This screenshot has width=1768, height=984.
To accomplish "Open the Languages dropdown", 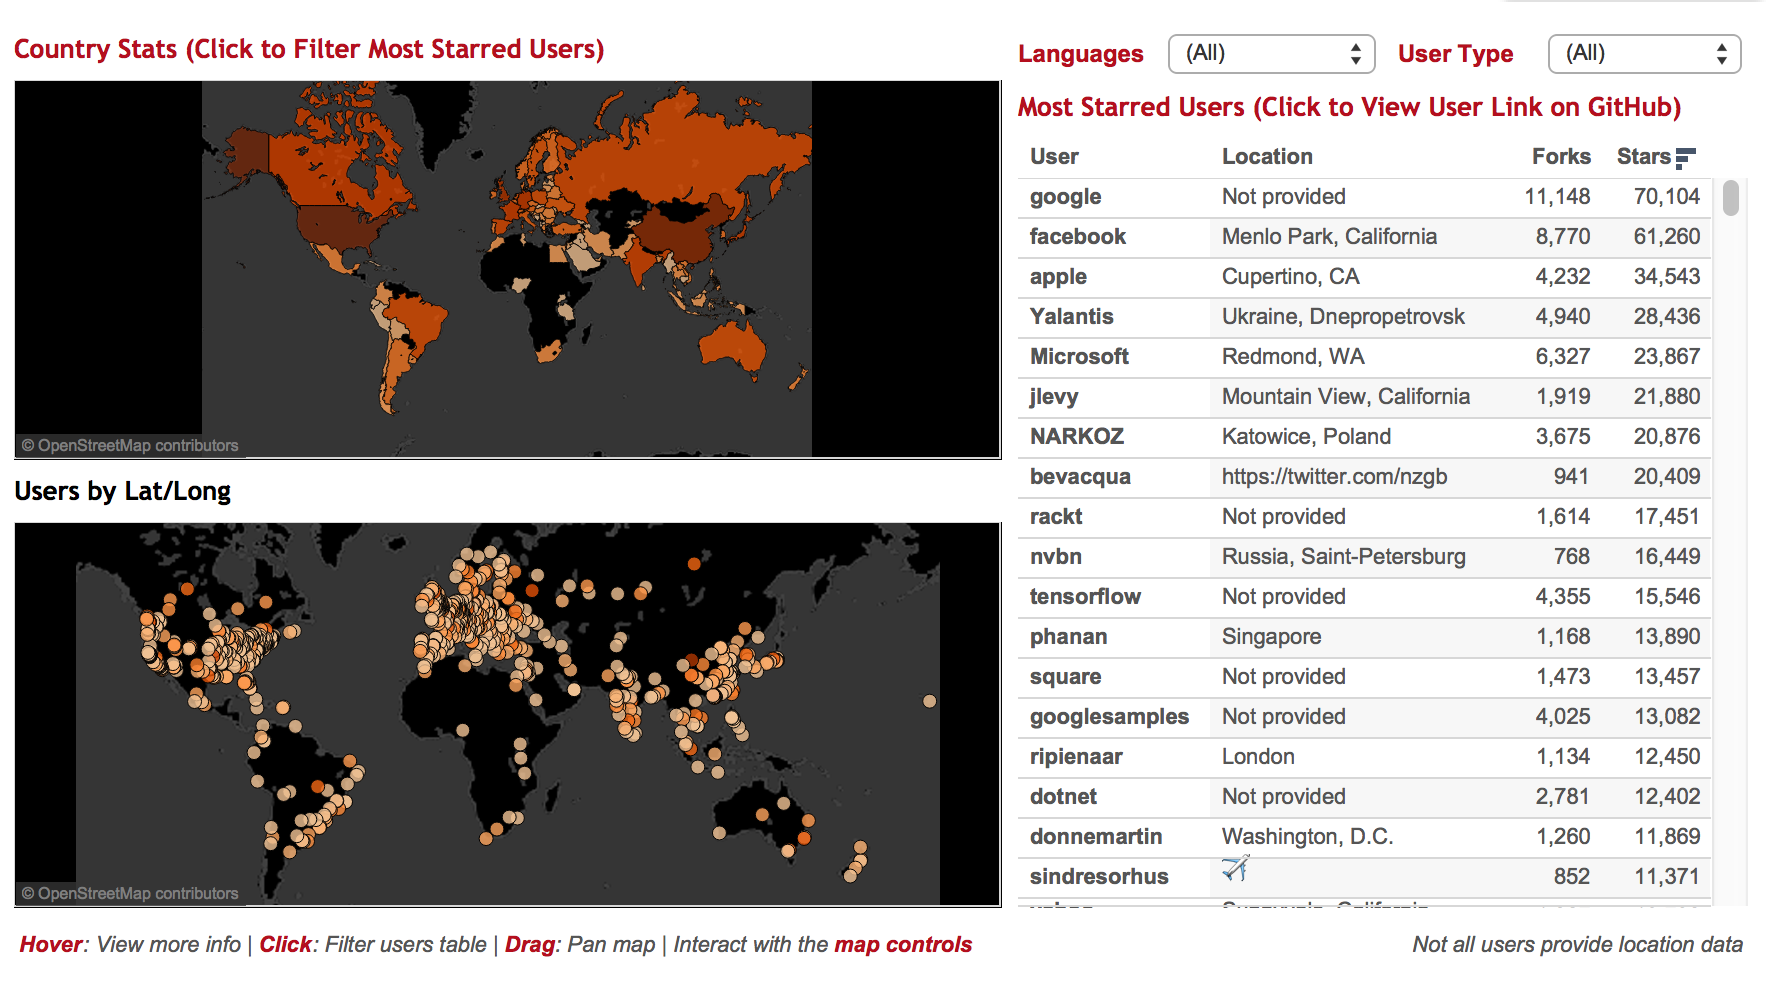I will click(x=1271, y=54).
